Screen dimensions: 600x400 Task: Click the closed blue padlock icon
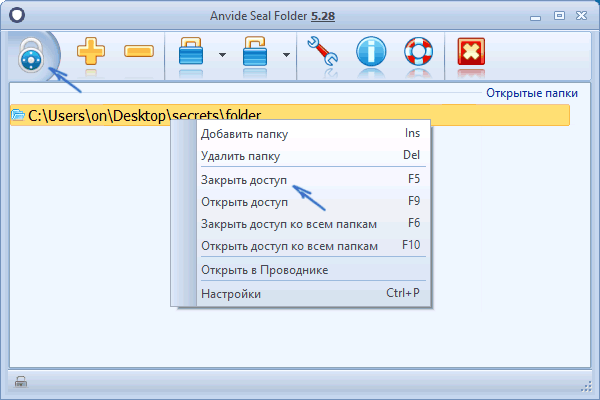click(x=191, y=51)
